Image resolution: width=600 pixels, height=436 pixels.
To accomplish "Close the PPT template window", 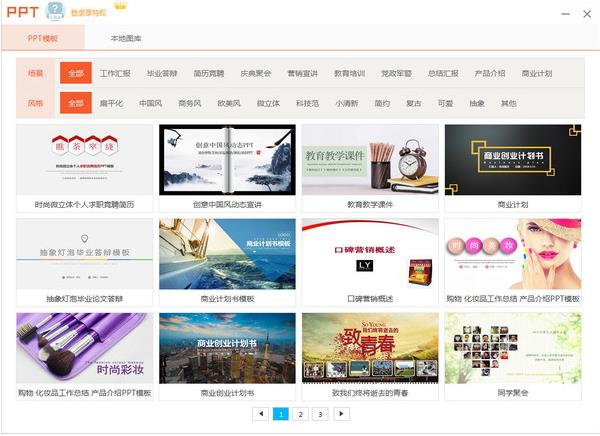I will [587, 14].
